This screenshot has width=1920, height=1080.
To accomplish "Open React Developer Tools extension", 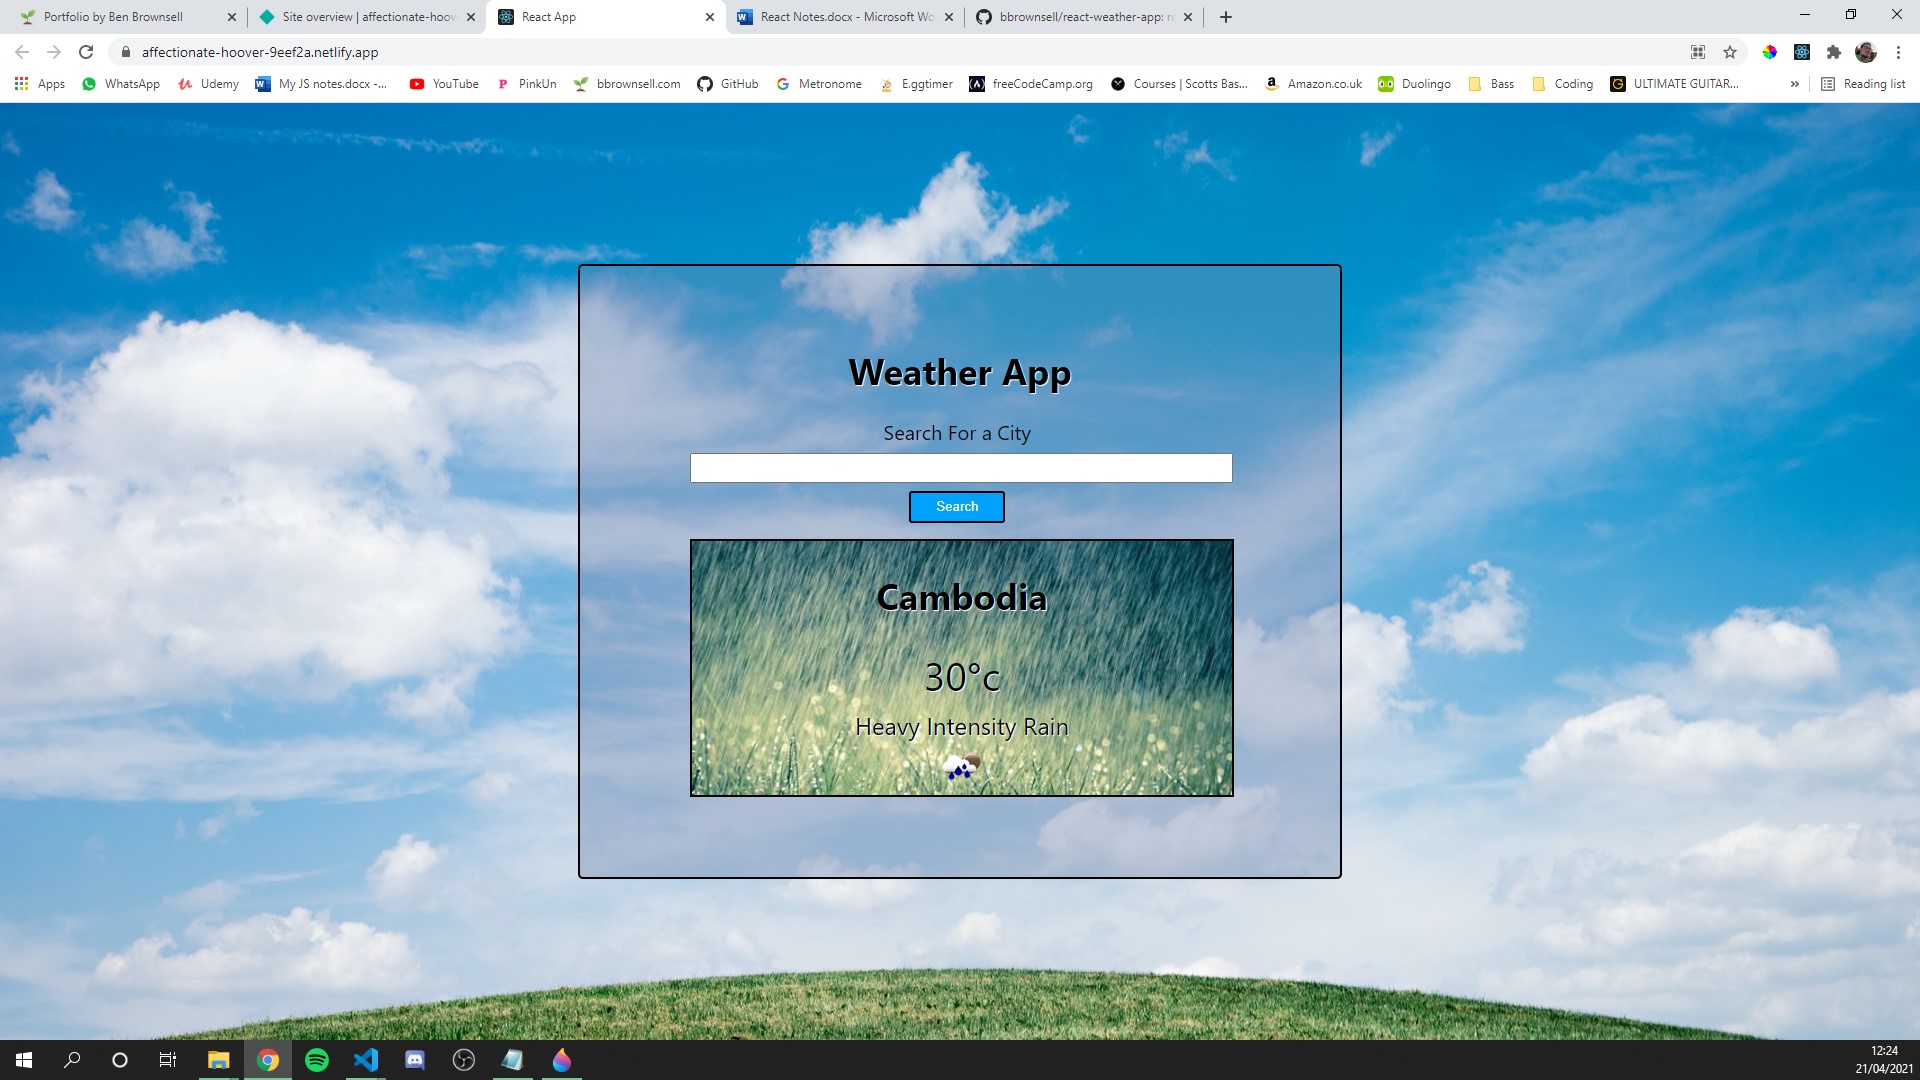I will [x=1802, y=52].
